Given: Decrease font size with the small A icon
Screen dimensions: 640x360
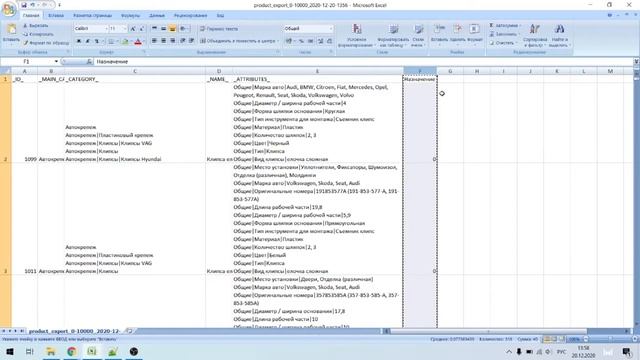Looking at the screenshot, I should (x=142, y=29).
